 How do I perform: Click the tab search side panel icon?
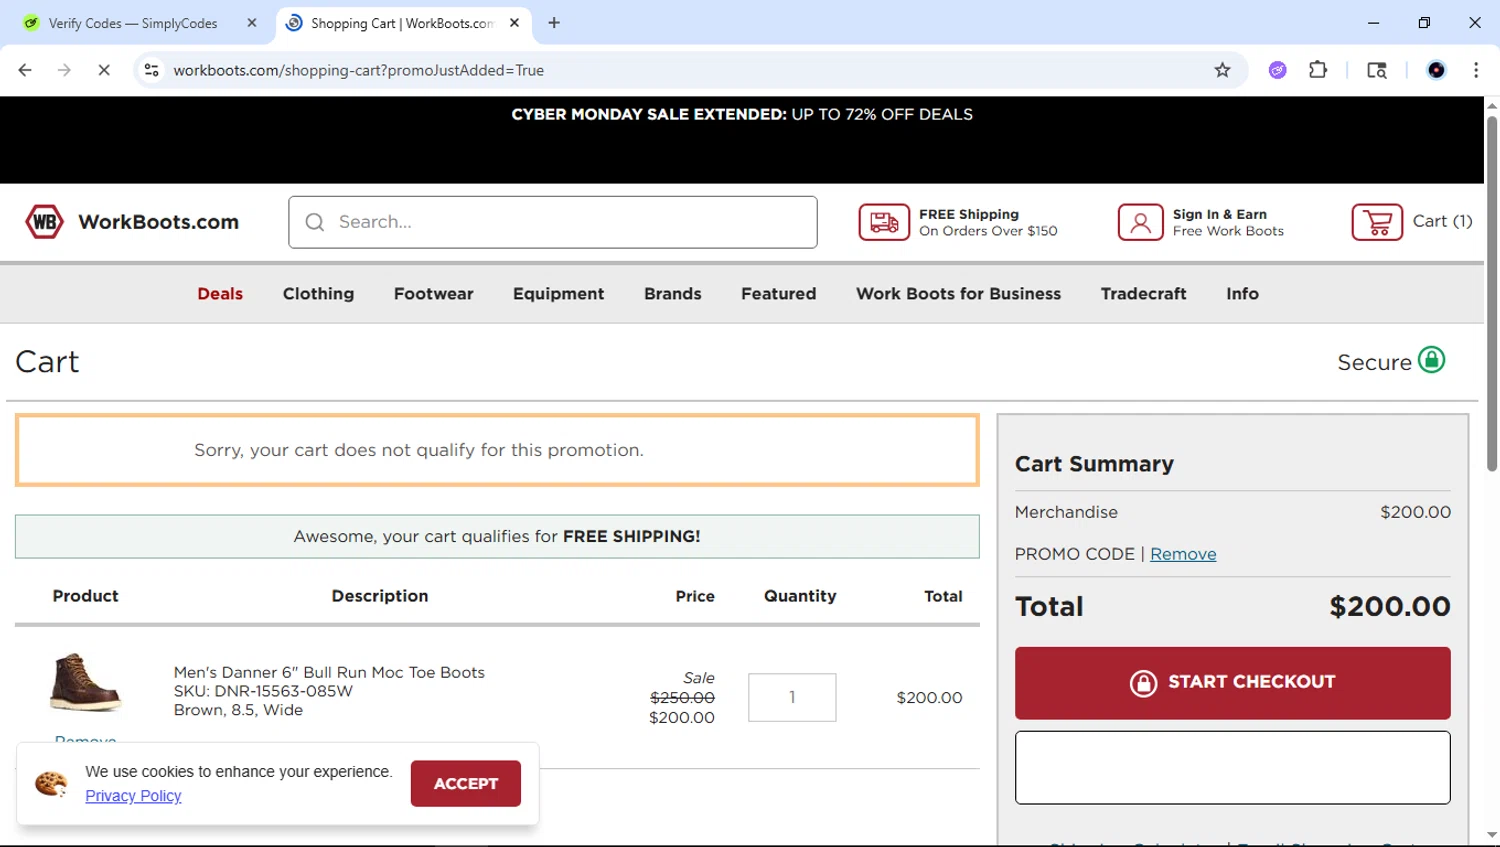pos(1377,70)
